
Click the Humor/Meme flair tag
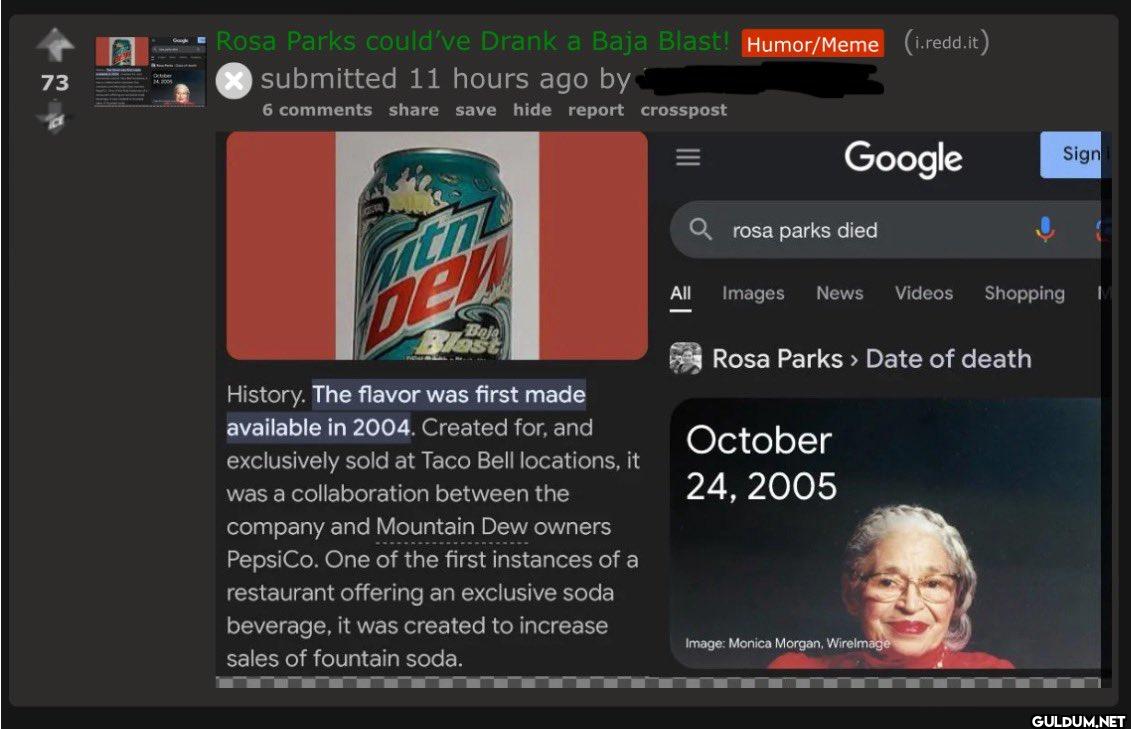[x=812, y=44]
